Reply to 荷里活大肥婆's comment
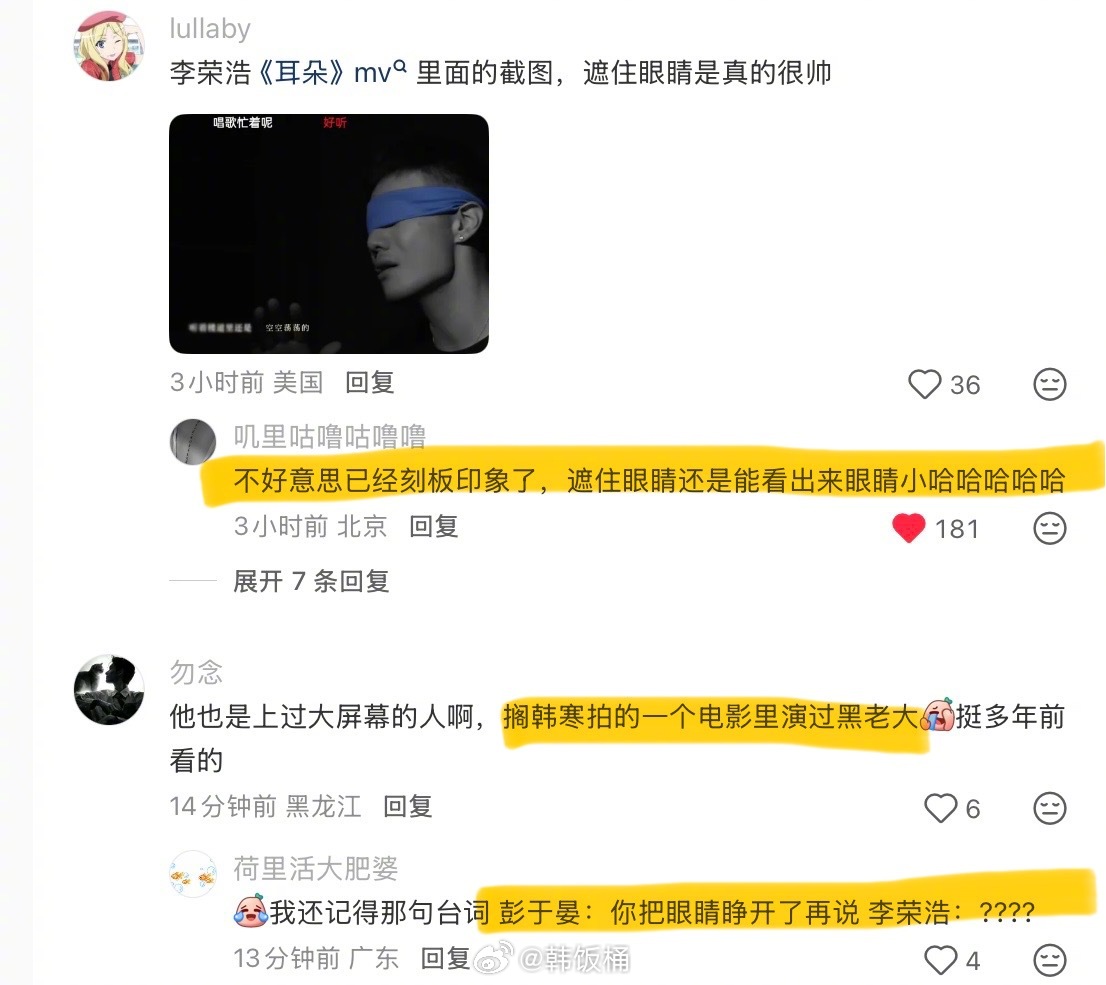Image resolution: width=1106 pixels, height=985 pixels. coord(445,958)
